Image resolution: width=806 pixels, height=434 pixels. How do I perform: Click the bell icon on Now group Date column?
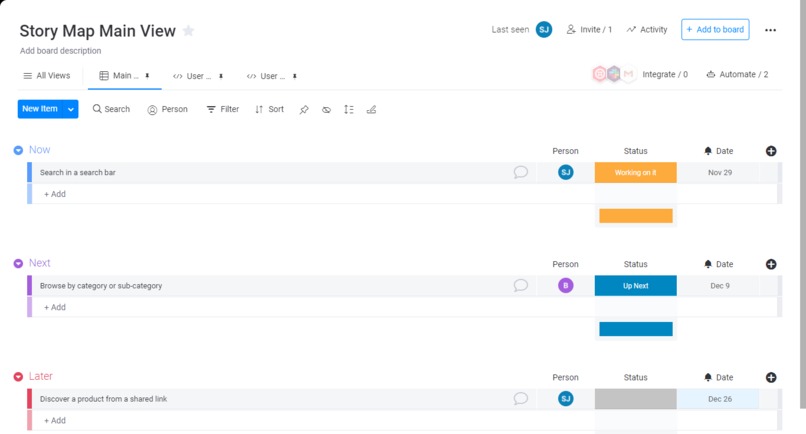708,151
